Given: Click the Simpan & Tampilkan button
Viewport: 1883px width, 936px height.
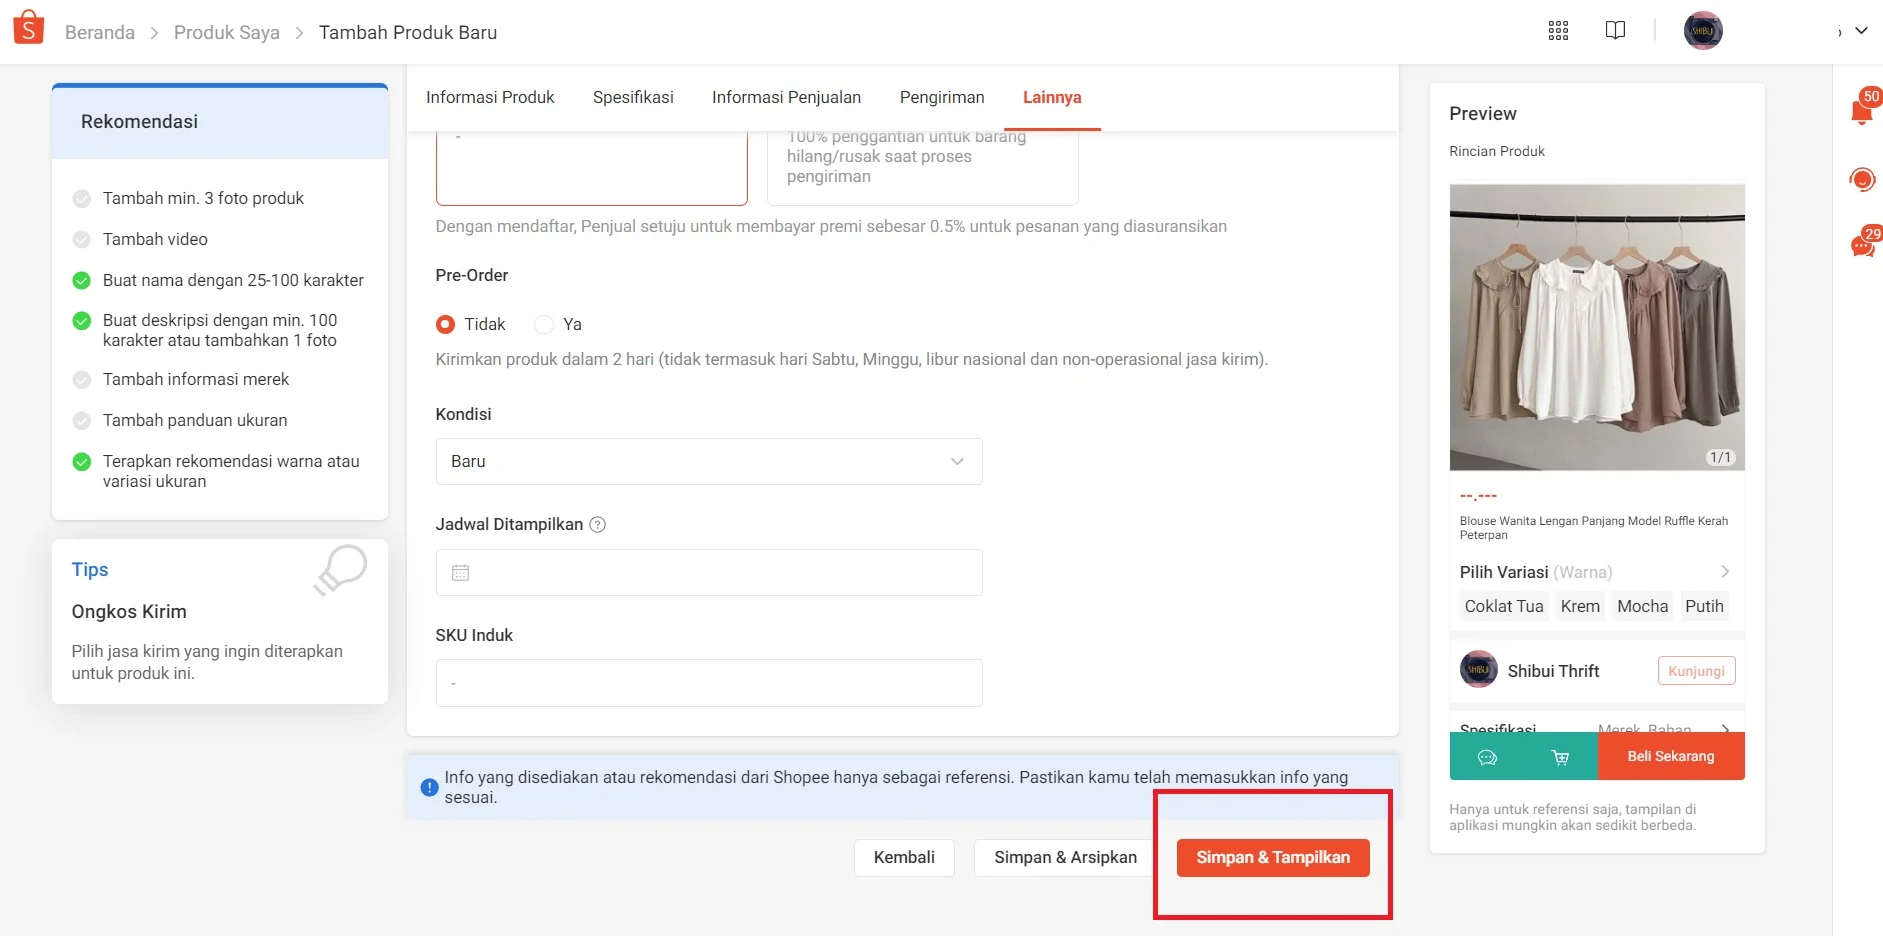Looking at the screenshot, I should point(1272,857).
